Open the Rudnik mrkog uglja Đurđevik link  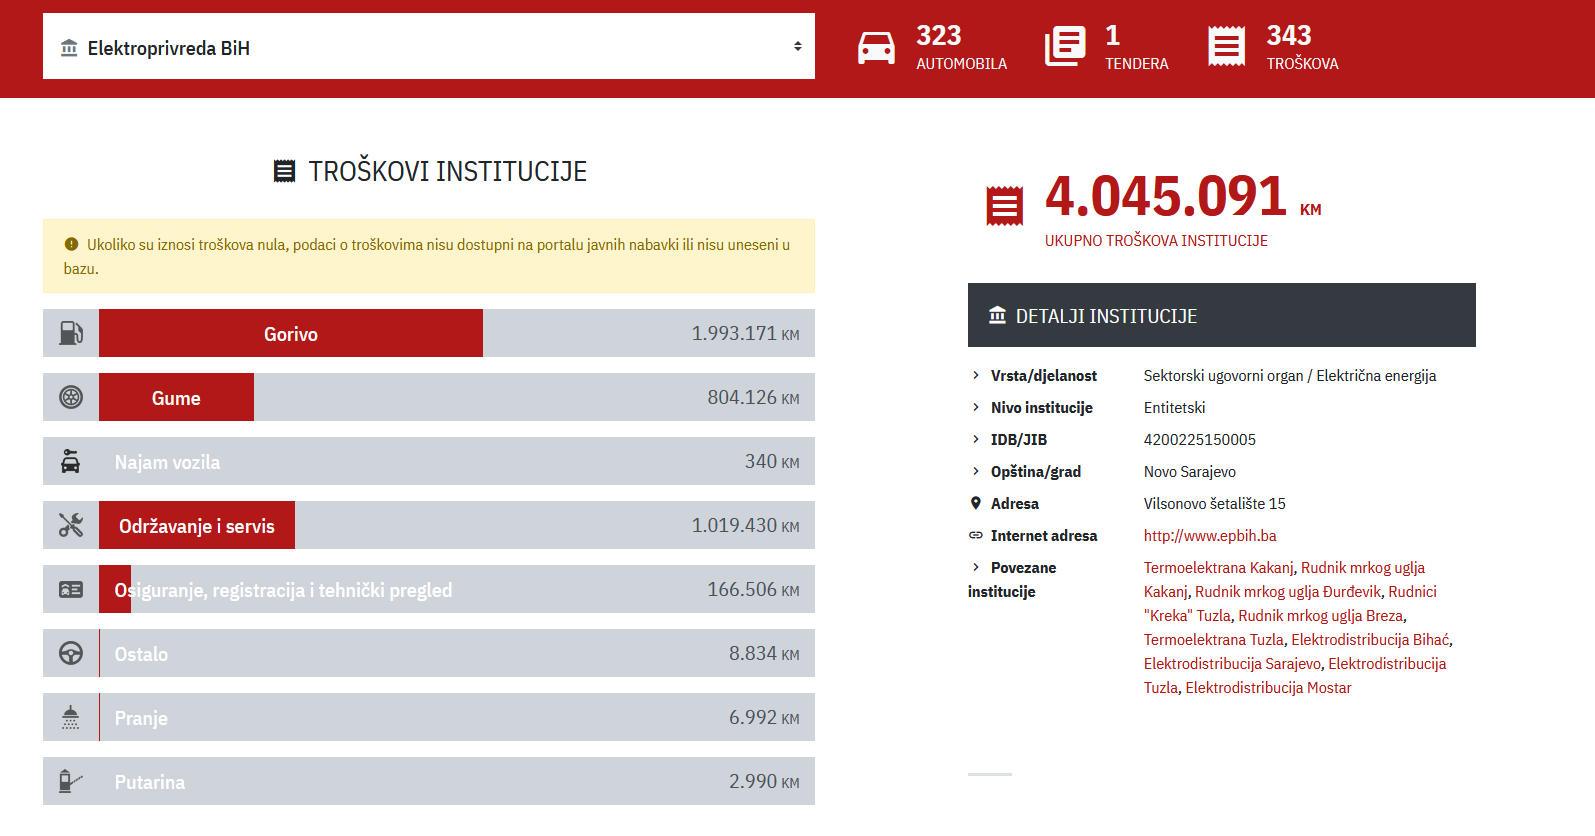coord(1288,592)
